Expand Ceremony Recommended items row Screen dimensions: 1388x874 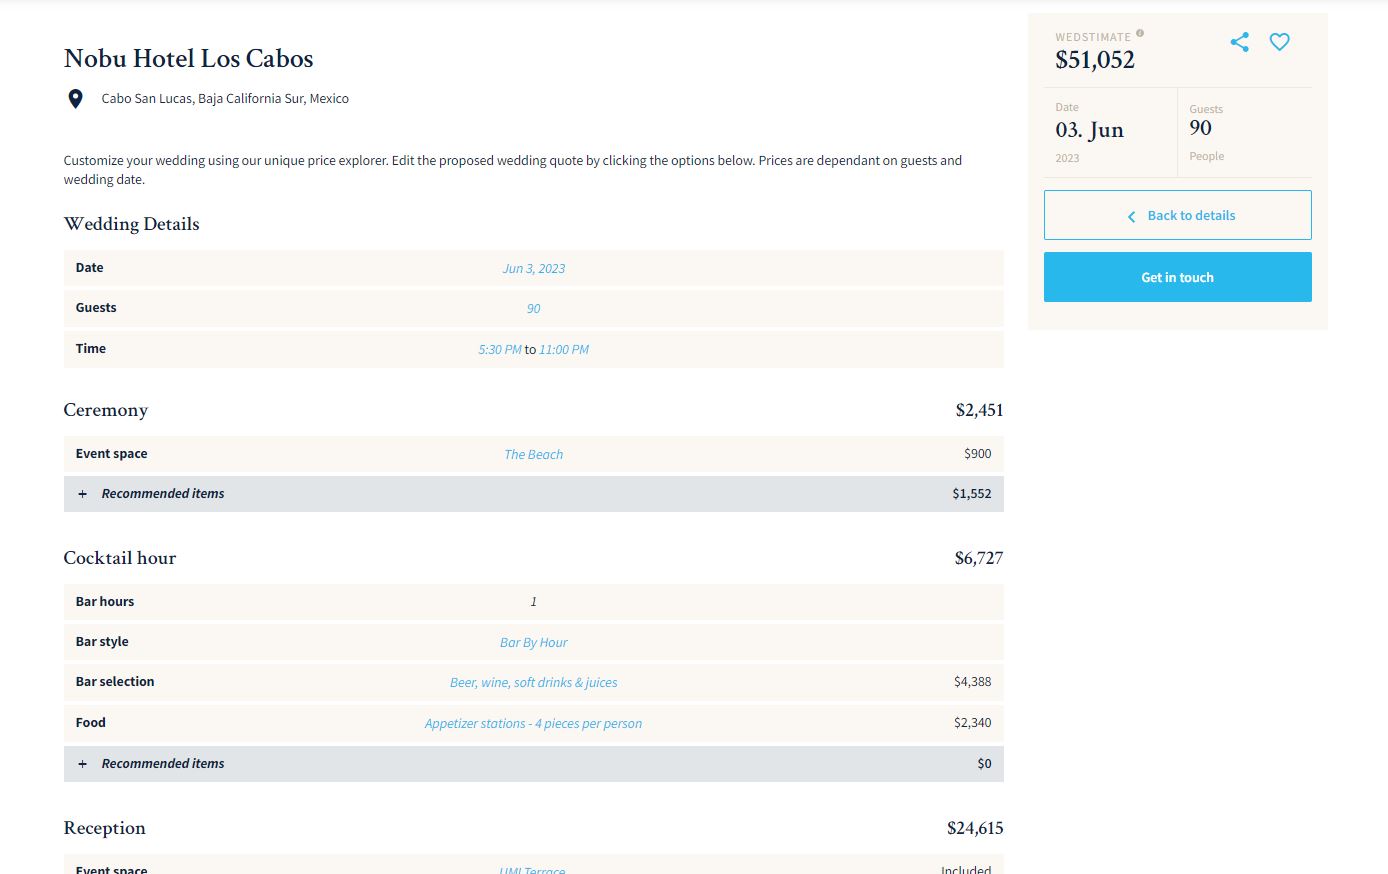534,494
